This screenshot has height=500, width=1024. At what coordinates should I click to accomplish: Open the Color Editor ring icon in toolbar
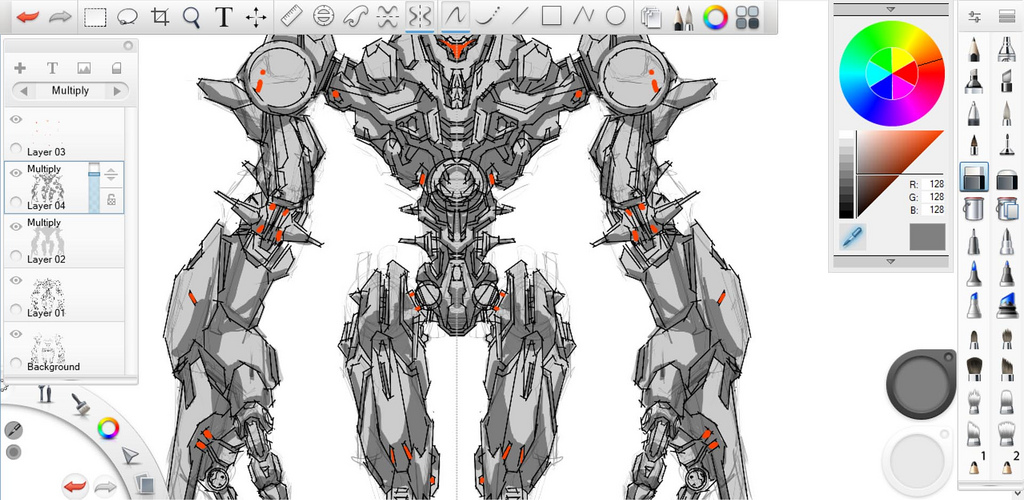pos(715,17)
